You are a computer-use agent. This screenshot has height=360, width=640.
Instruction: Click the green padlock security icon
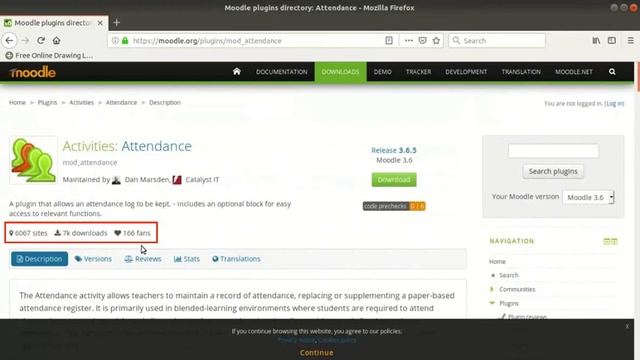coord(125,40)
